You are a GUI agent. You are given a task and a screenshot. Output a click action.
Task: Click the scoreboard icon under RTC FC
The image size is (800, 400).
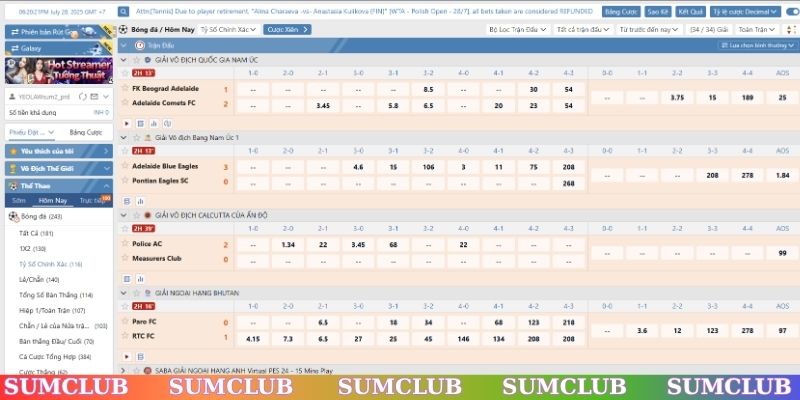click(140, 356)
